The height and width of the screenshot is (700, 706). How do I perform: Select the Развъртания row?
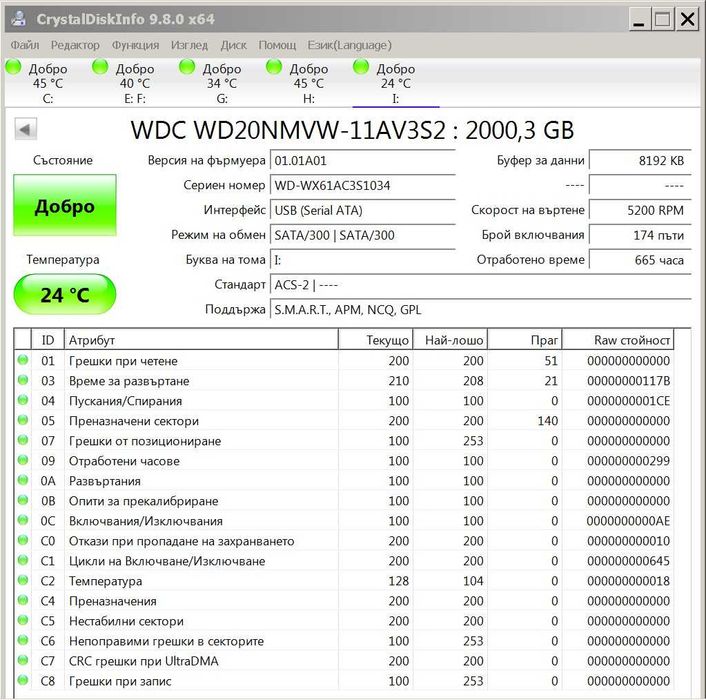pos(344,481)
